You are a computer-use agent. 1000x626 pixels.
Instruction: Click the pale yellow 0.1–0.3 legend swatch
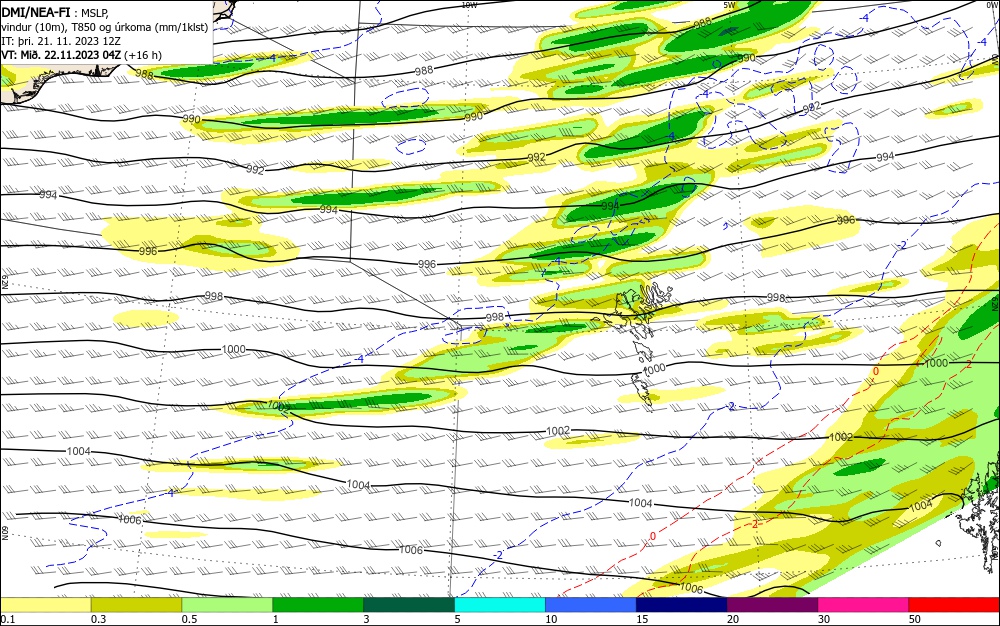[46, 605]
